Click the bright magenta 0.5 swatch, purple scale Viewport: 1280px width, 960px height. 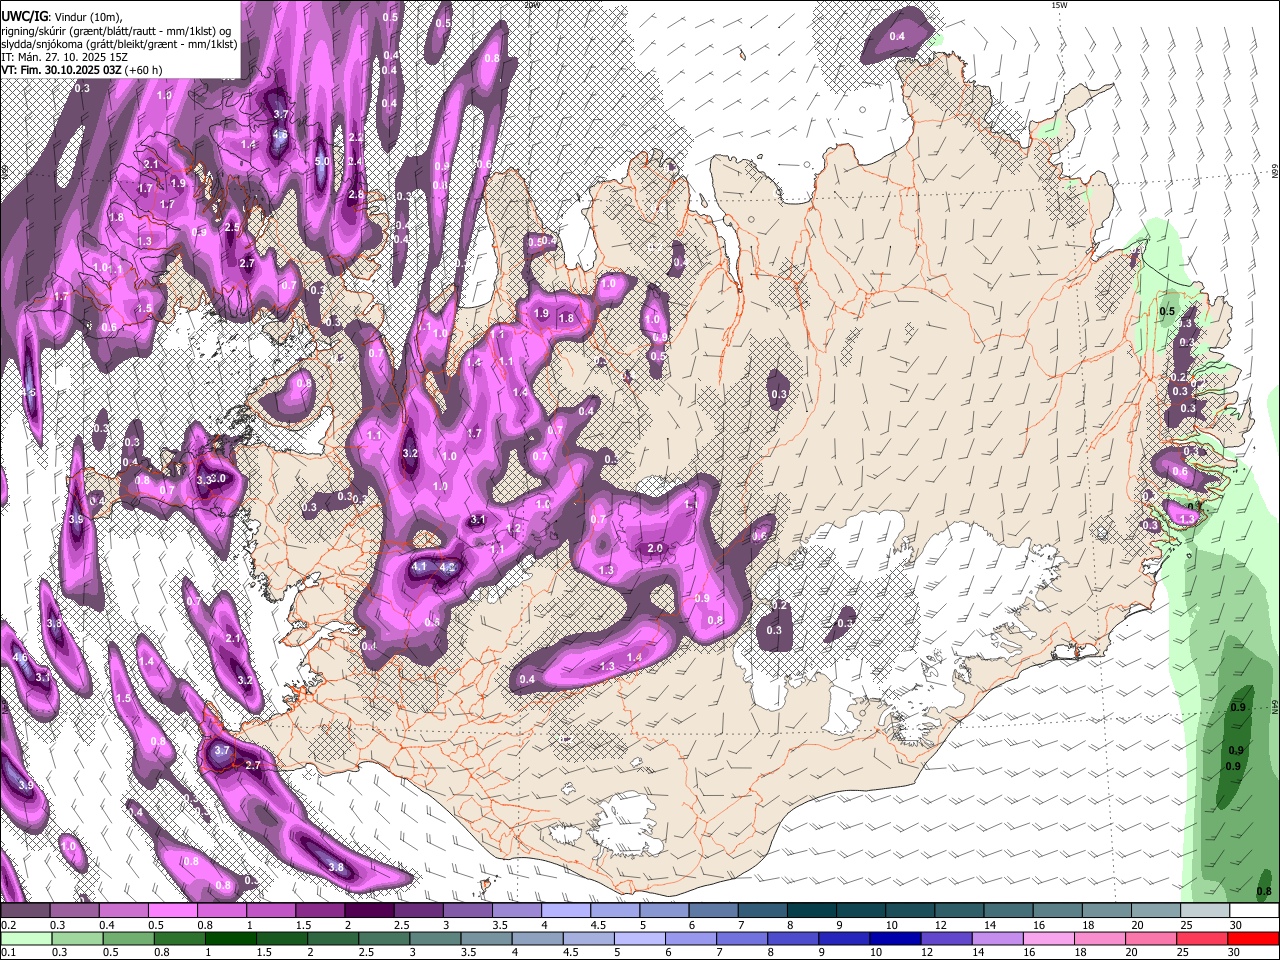coord(173,910)
